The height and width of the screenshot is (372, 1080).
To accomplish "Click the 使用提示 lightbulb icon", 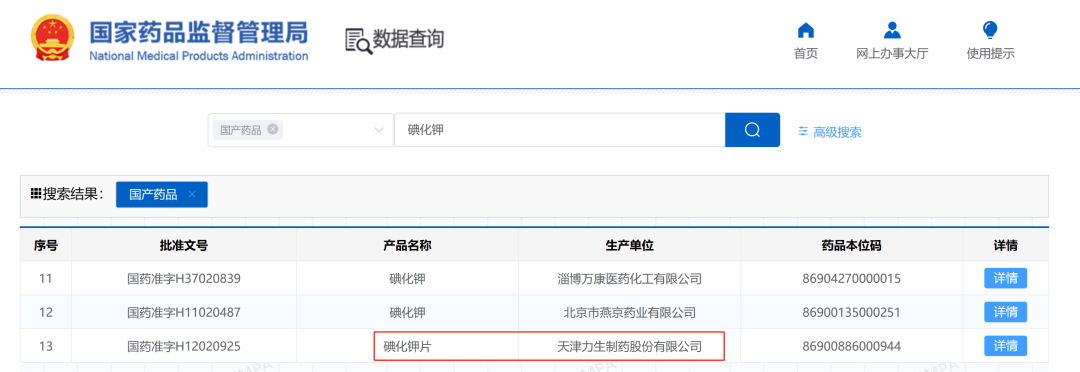I will tap(990, 30).
